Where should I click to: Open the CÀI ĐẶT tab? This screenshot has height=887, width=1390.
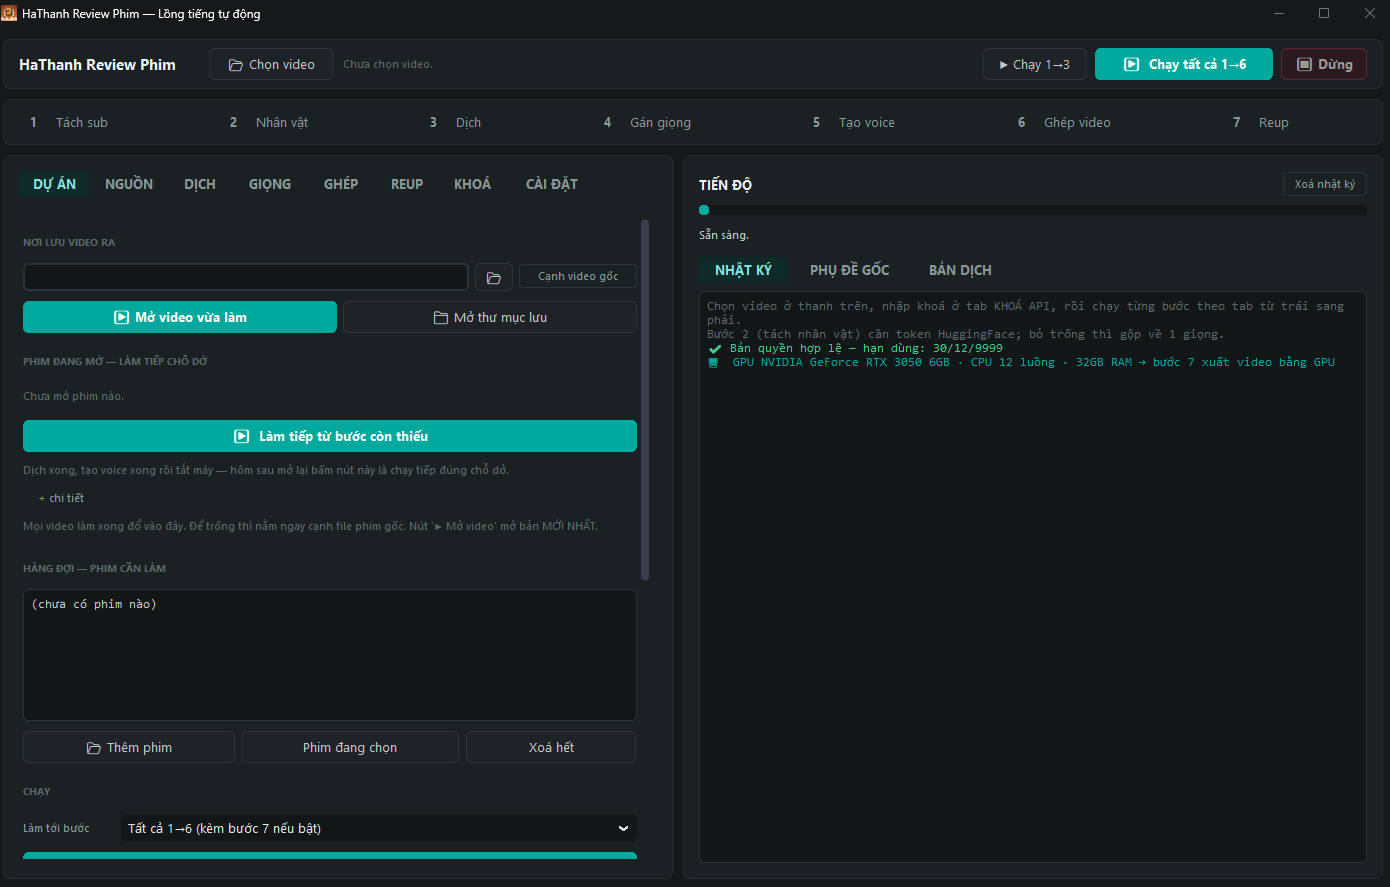pos(551,184)
